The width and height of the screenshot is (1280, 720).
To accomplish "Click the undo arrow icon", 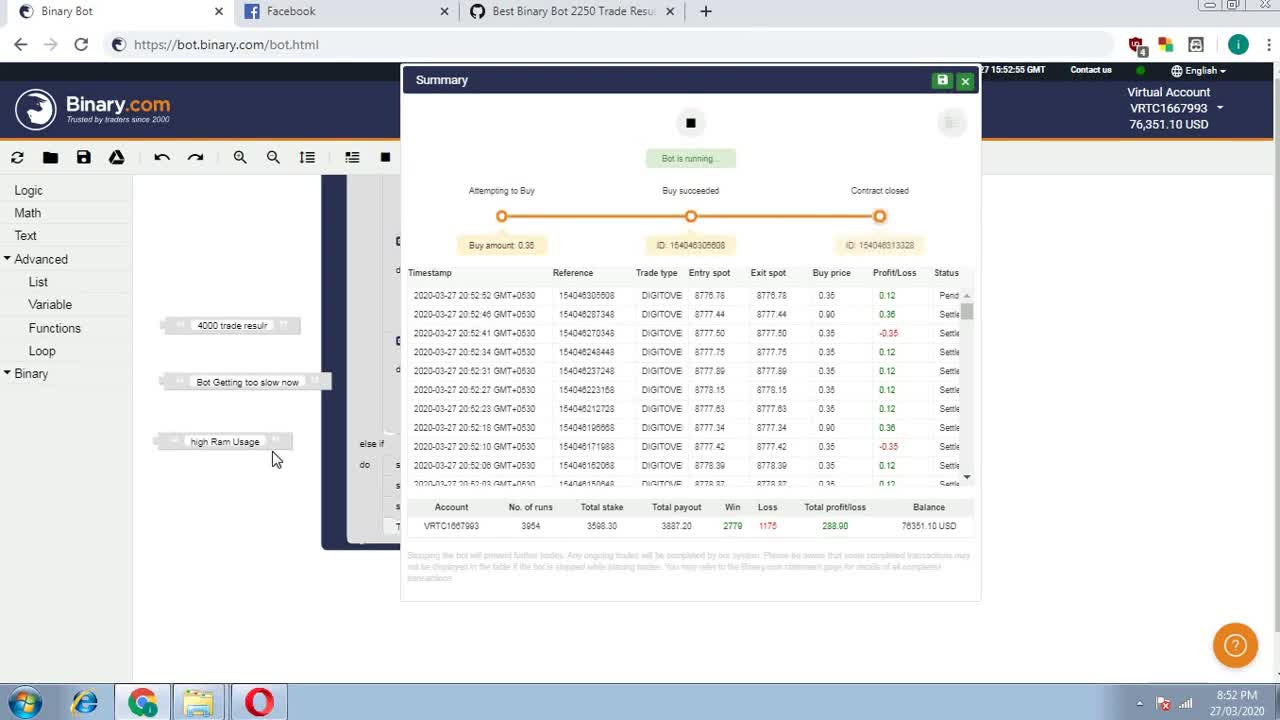I will (x=162, y=157).
